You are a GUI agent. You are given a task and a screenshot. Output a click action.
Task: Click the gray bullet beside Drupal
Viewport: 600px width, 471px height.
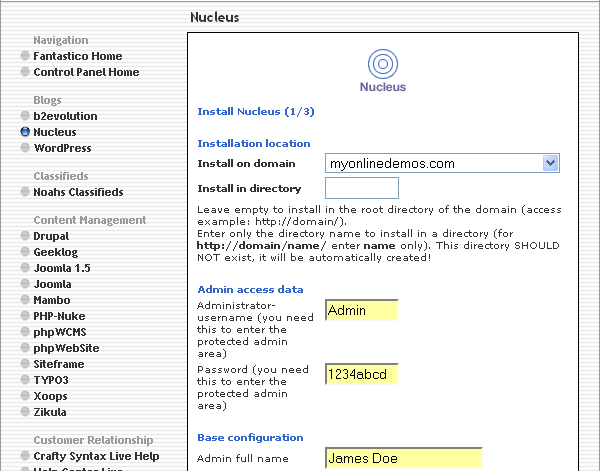click(x=25, y=236)
